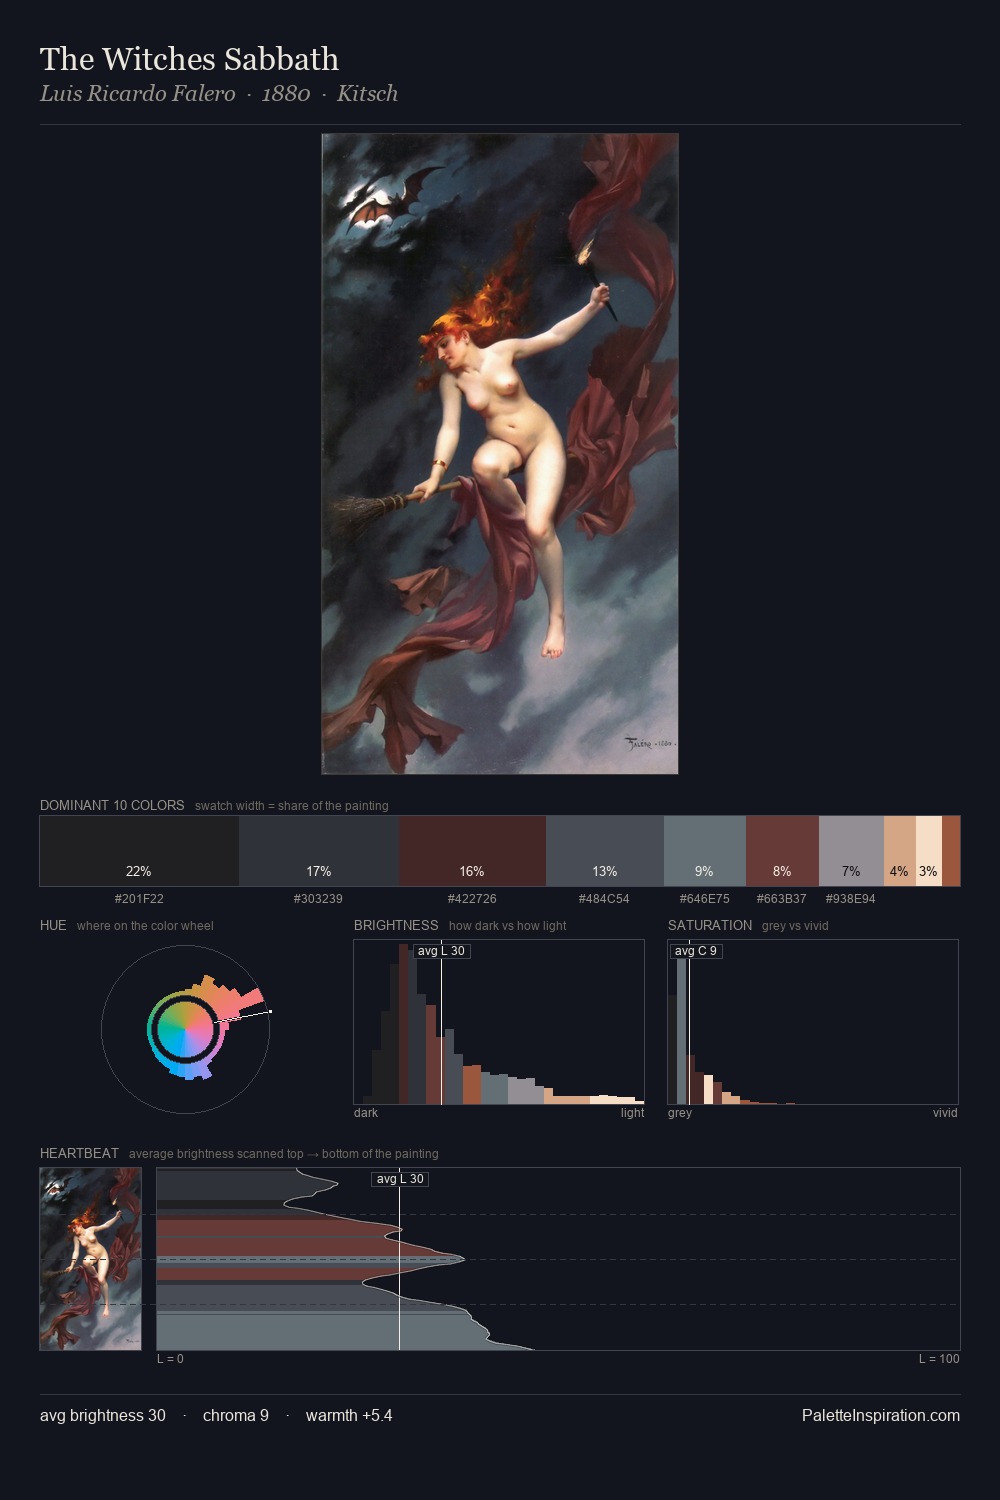This screenshot has height=1500, width=1000.
Task: Click hex code '#484C54' under palette
Action: (x=604, y=899)
